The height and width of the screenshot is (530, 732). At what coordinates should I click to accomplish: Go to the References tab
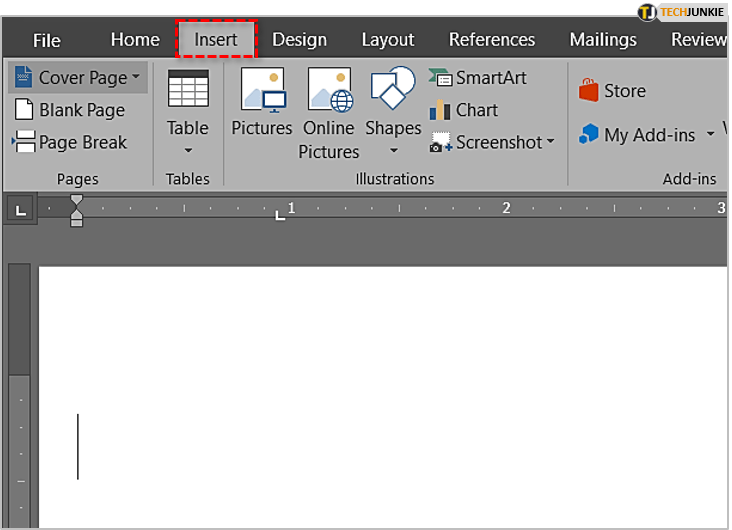pos(491,40)
